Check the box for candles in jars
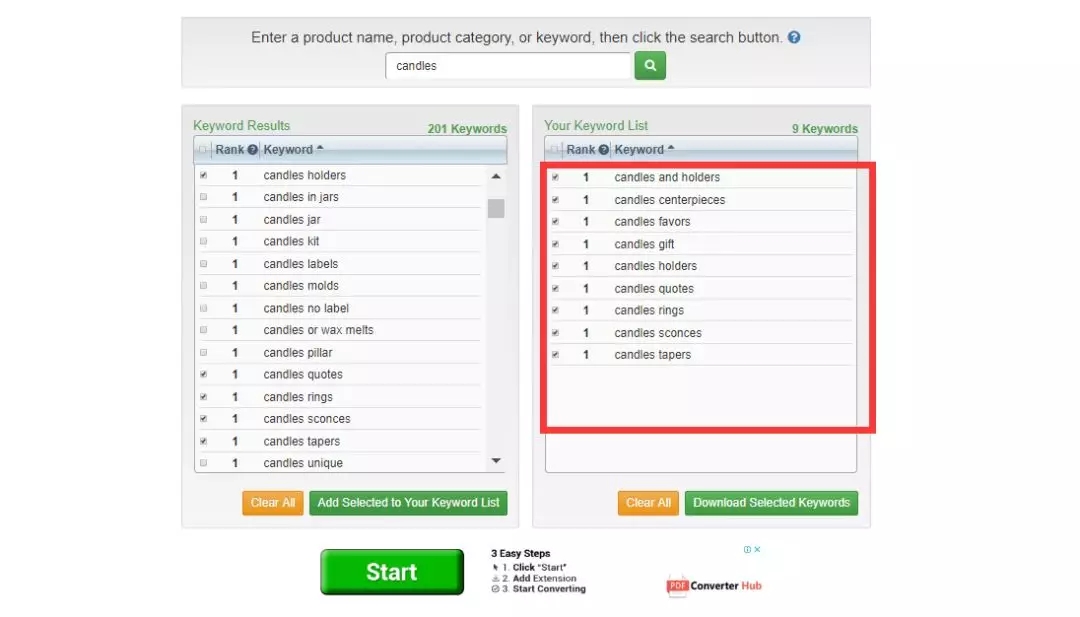1080x617 pixels. point(204,197)
